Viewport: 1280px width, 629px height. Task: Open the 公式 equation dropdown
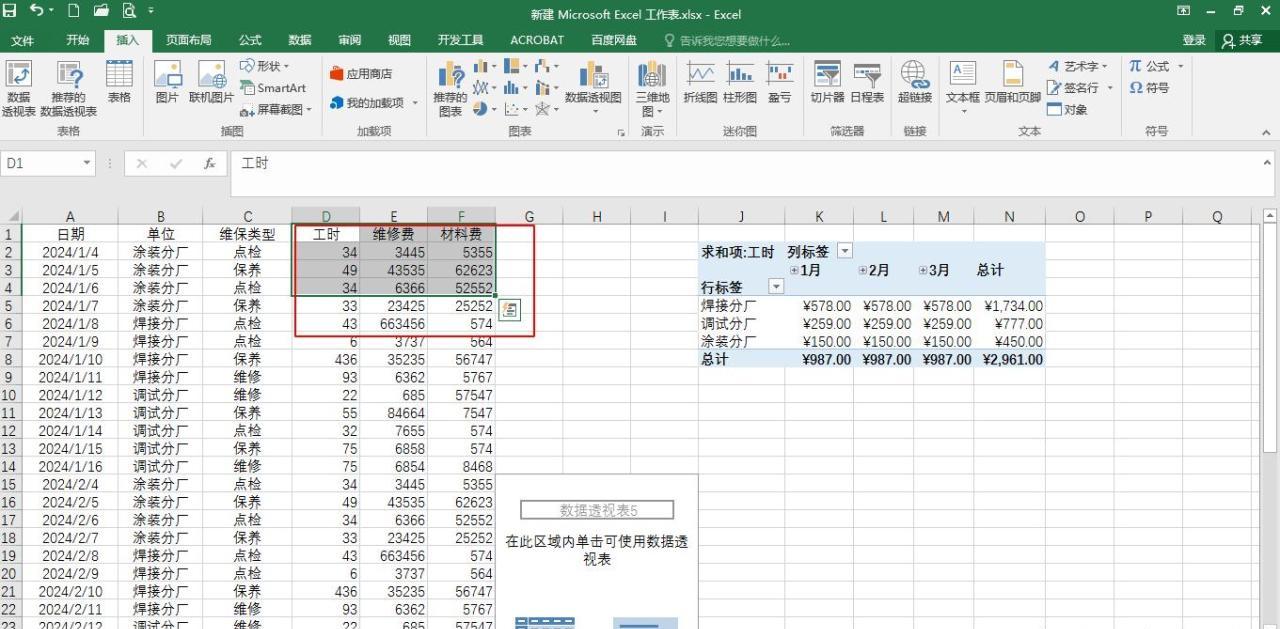(x=1156, y=66)
